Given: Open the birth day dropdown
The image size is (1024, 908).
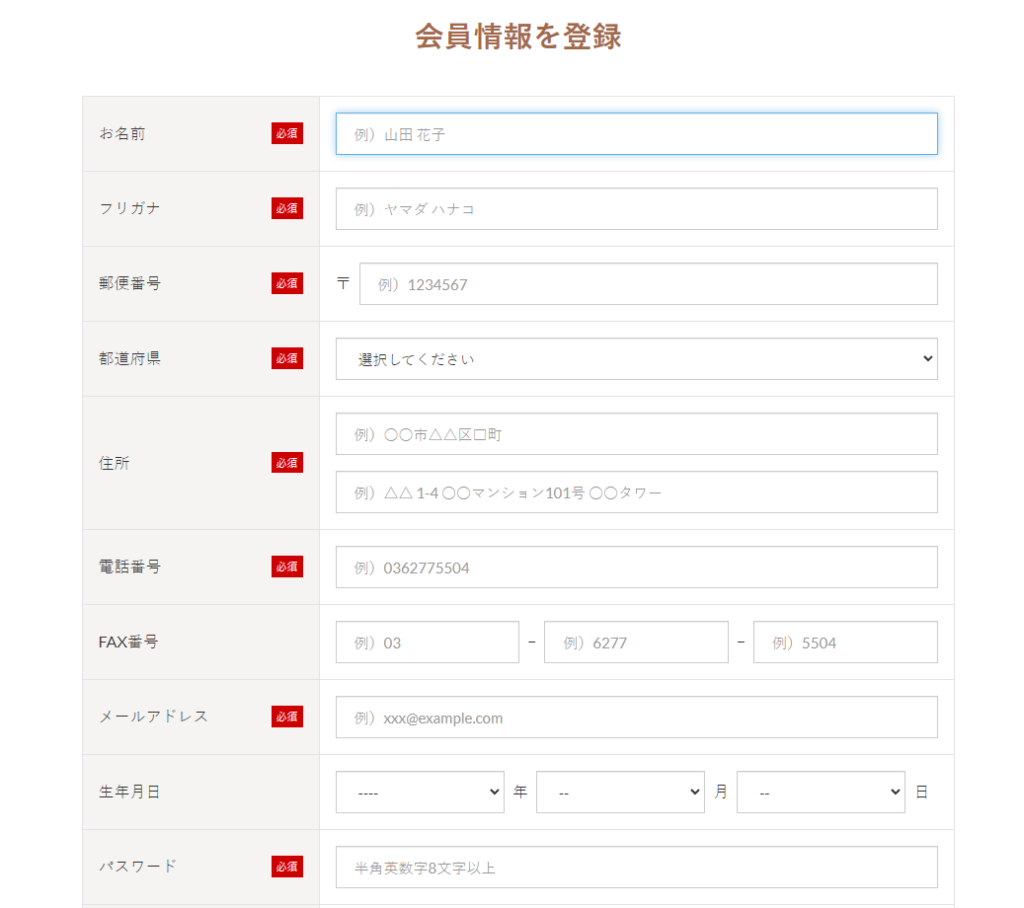Looking at the screenshot, I should (x=820, y=792).
